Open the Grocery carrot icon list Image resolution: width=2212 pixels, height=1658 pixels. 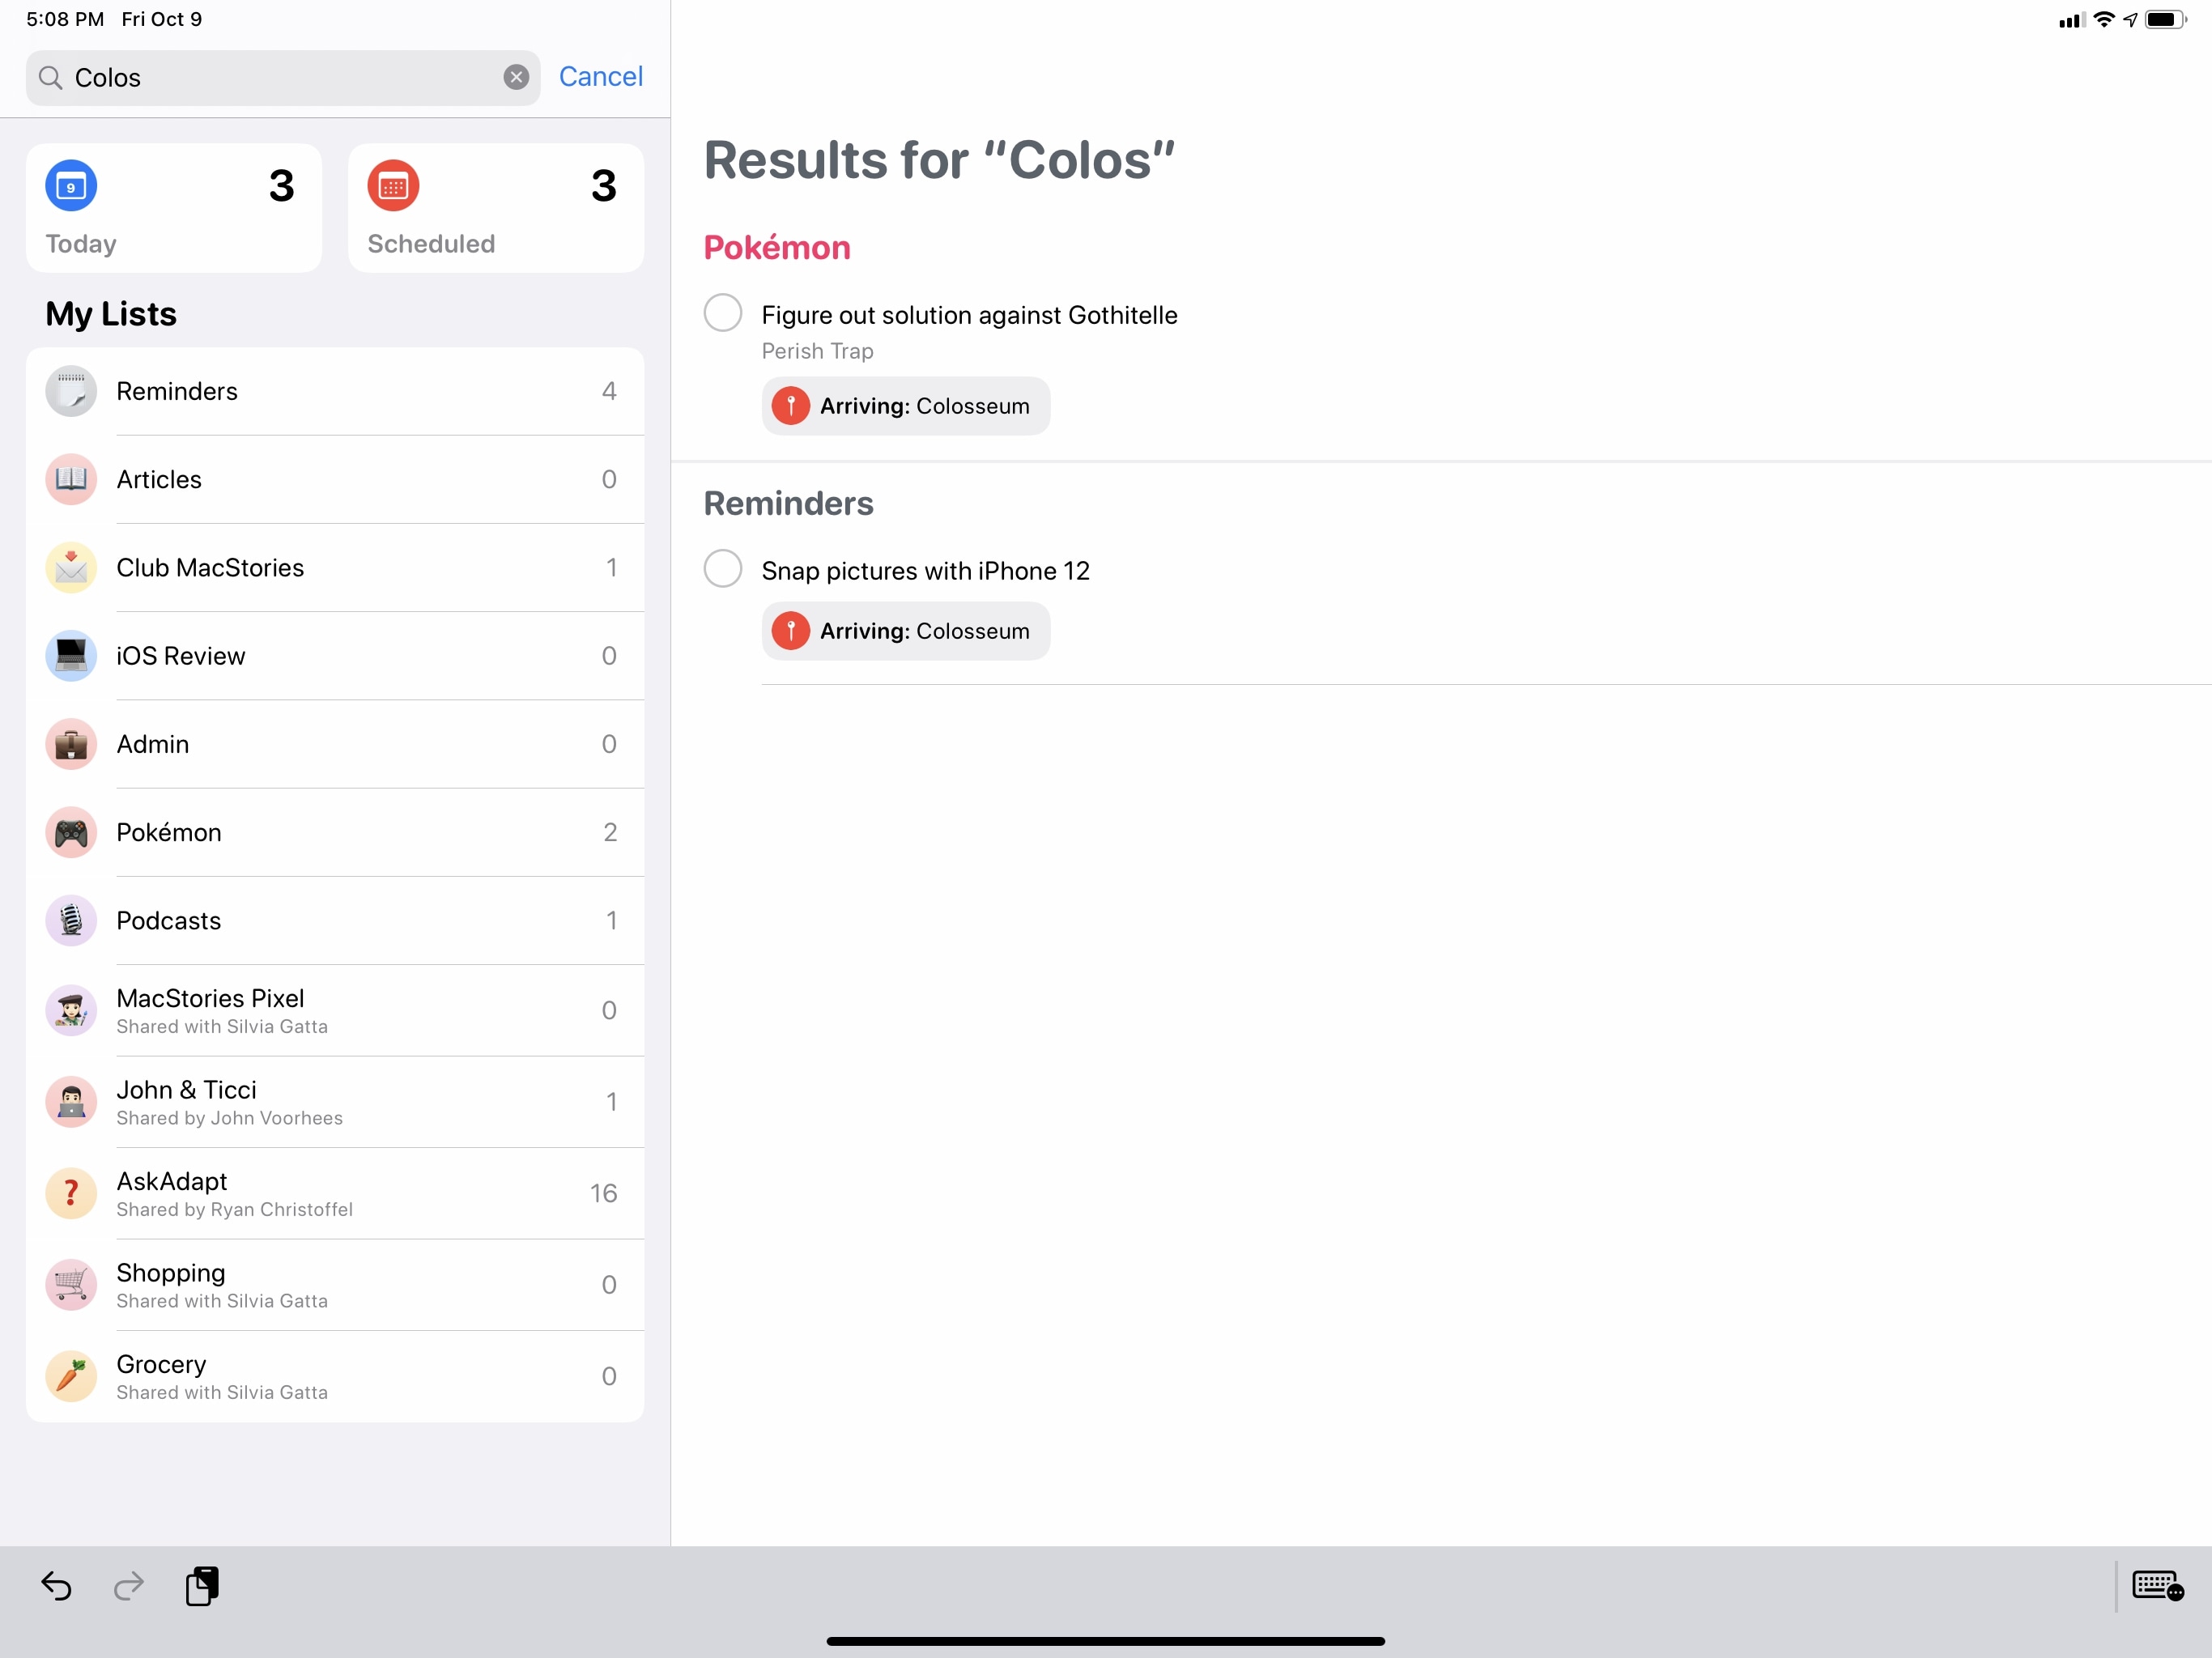tap(71, 1376)
